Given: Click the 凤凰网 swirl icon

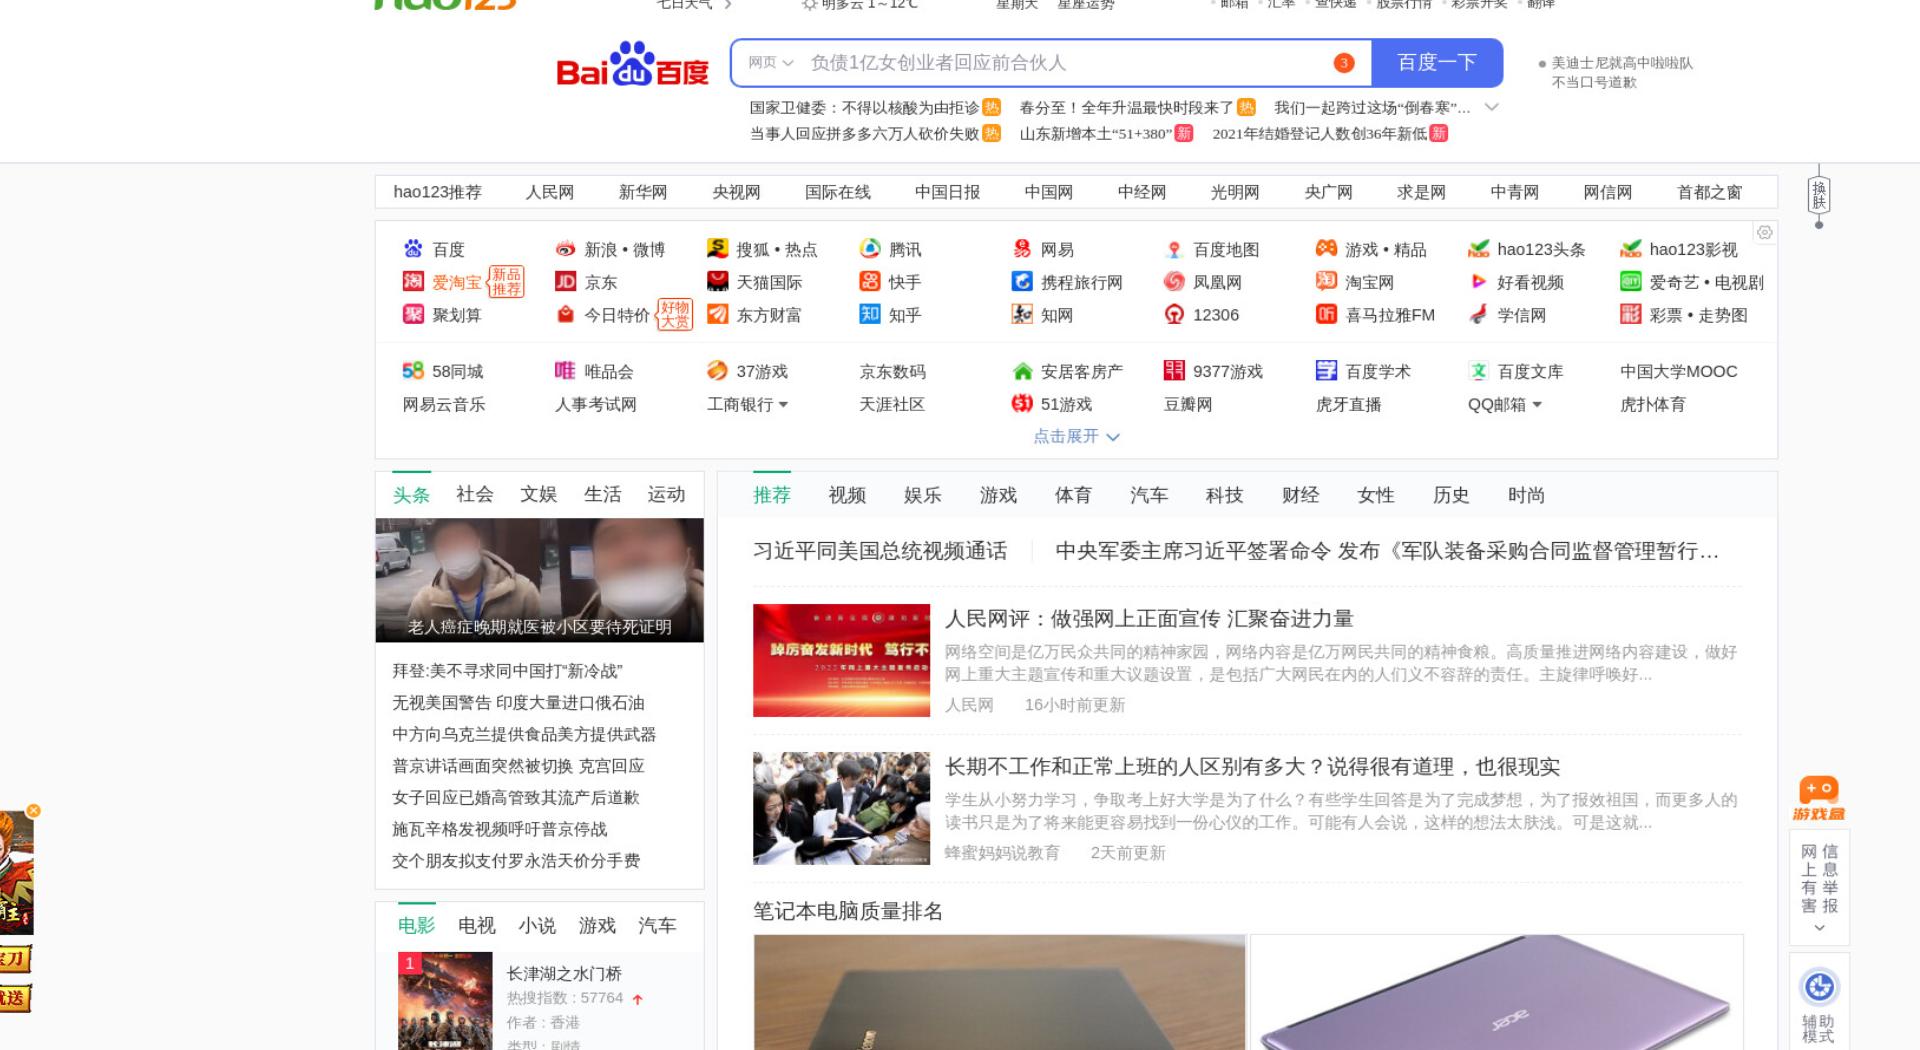Looking at the screenshot, I should pos(1174,282).
